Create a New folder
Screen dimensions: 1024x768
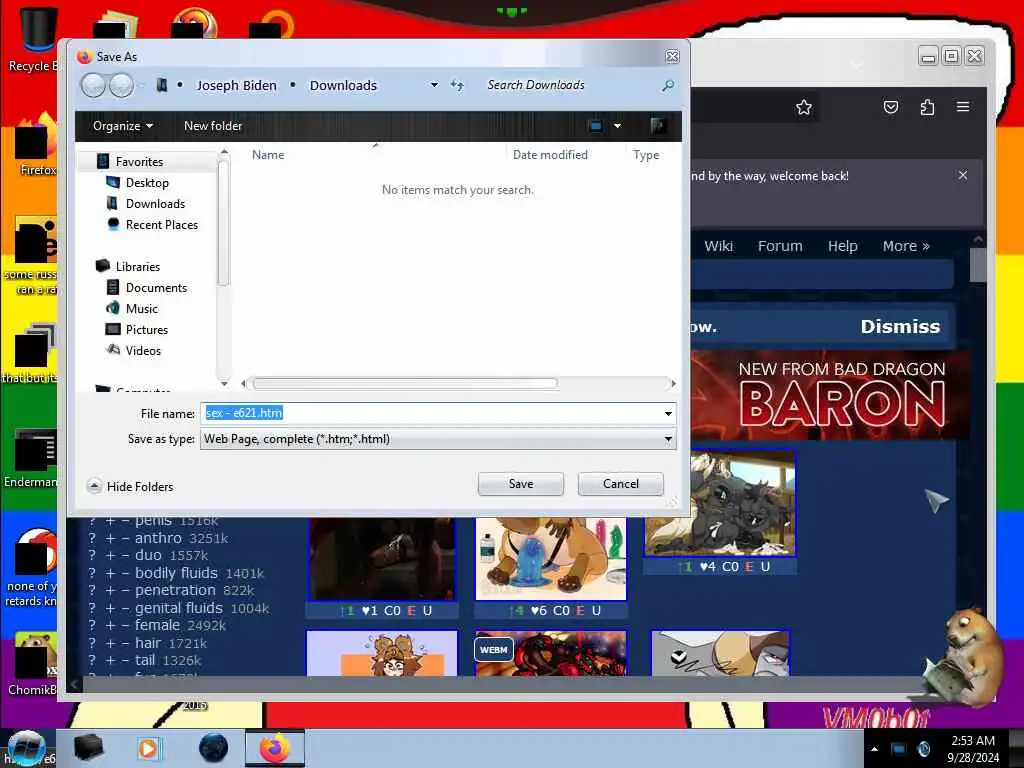pyautogui.click(x=213, y=126)
